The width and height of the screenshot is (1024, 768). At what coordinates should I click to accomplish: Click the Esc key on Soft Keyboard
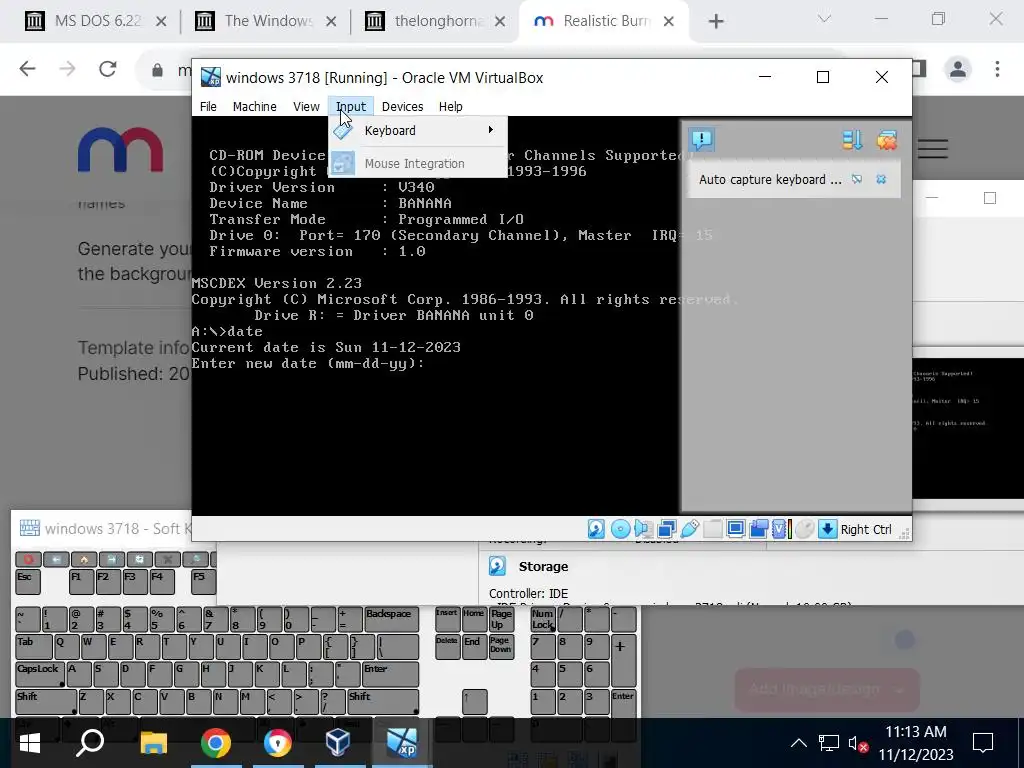point(28,582)
